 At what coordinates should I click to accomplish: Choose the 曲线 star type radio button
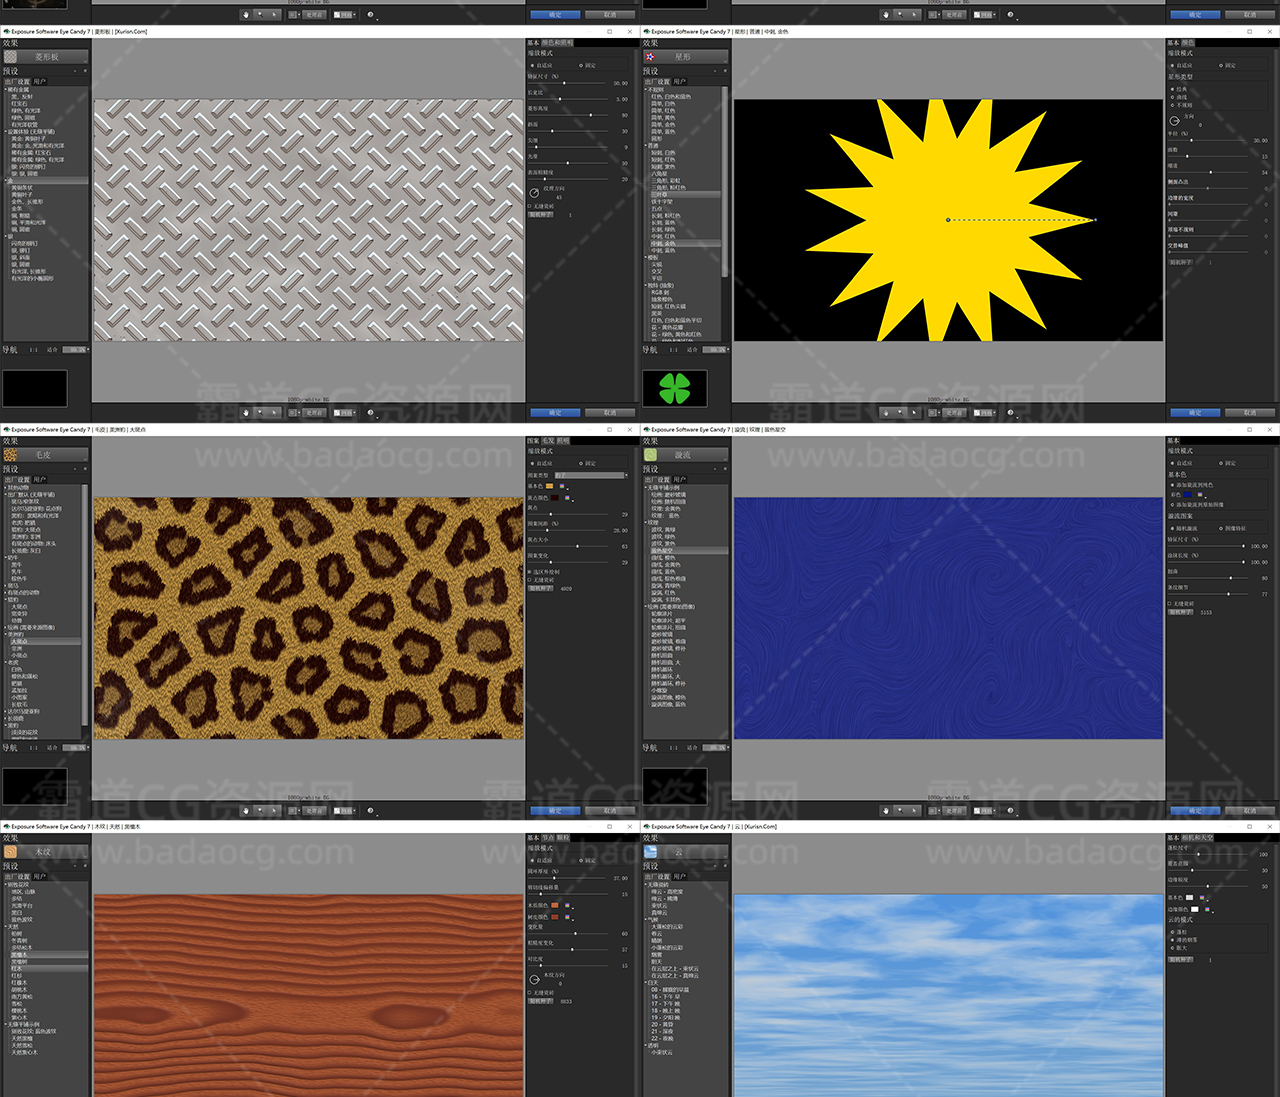[1172, 97]
